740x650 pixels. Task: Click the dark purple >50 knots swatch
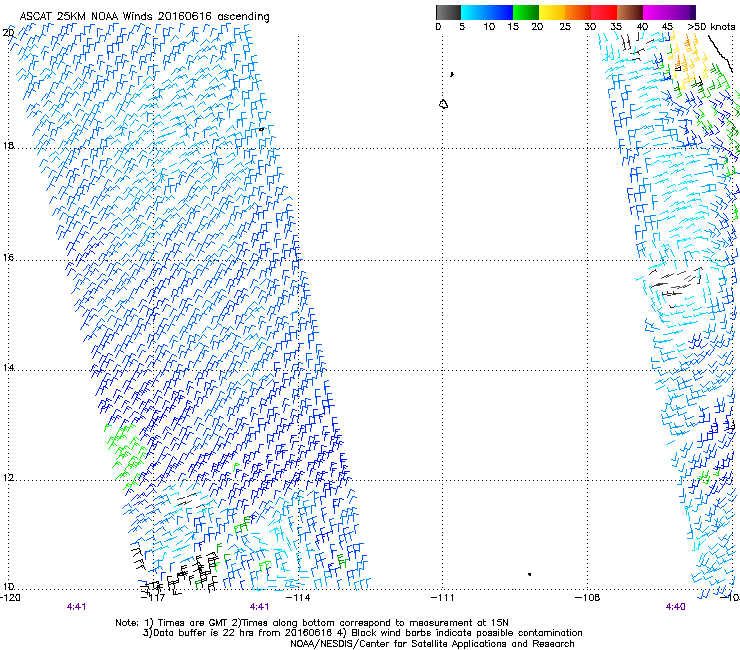pos(693,12)
